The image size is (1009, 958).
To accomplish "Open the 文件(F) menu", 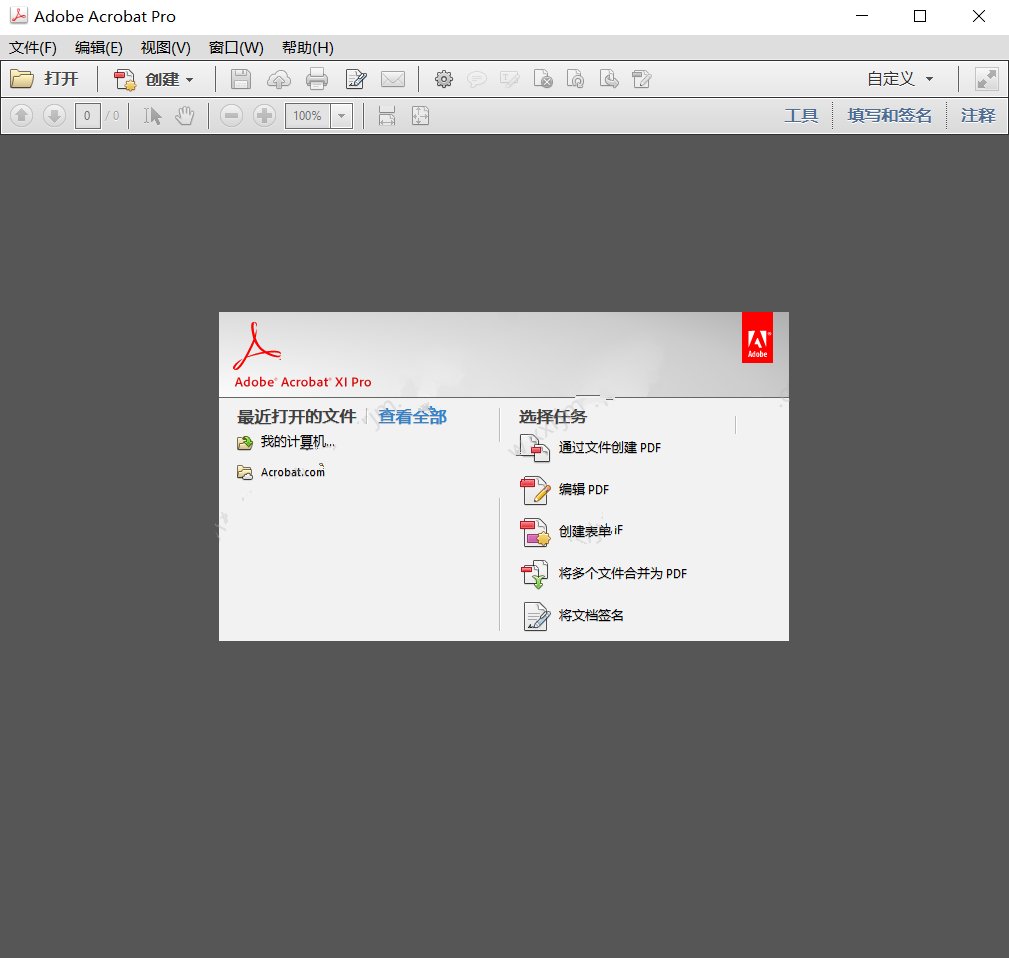I will (33, 48).
